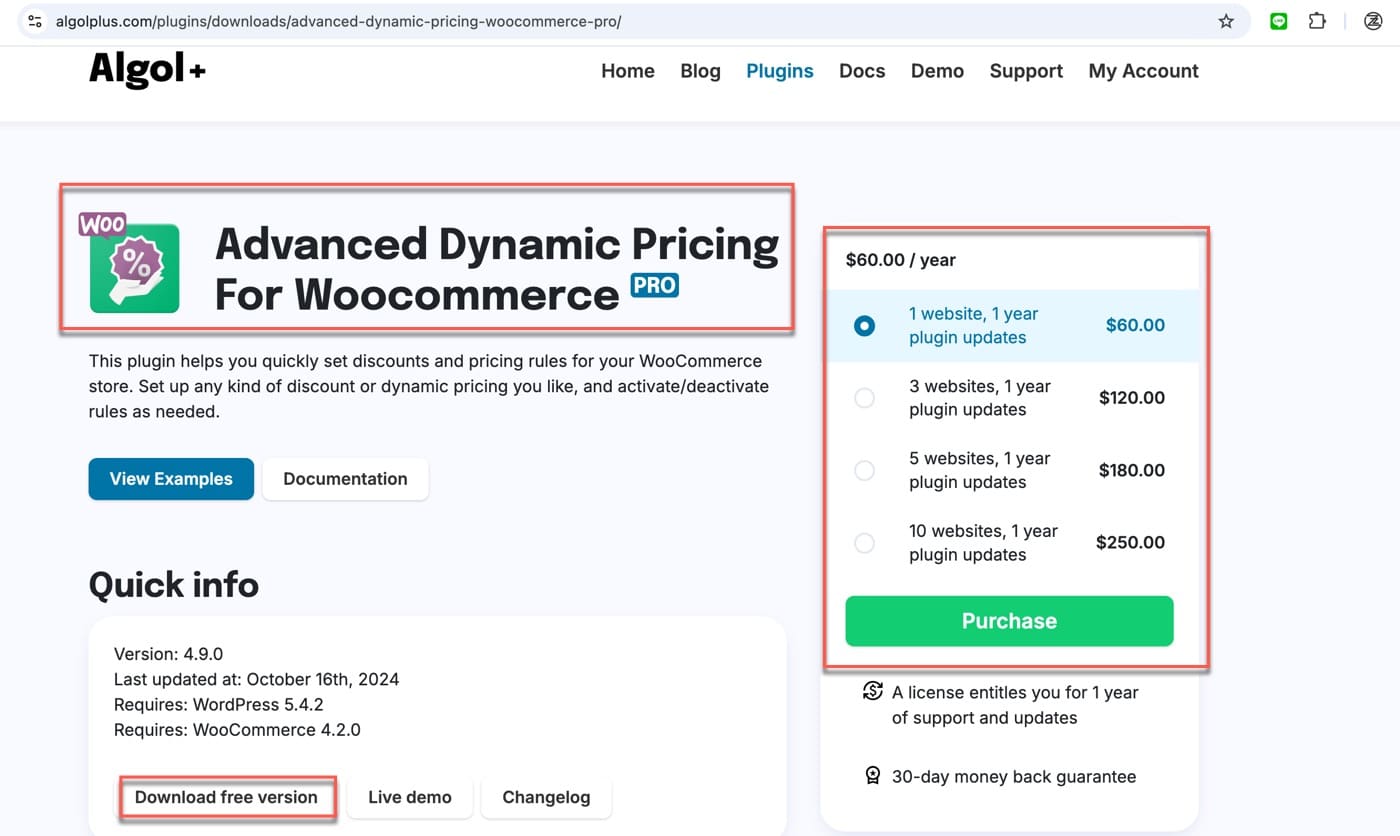The width and height of the screenshot is (1400, 836).
Task: Click Requires: WooCommerce 4.2.0 text
Action: point(237,730)
